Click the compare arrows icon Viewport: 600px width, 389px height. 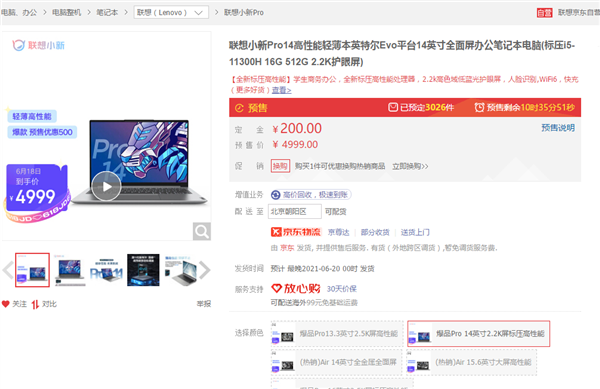35,304
